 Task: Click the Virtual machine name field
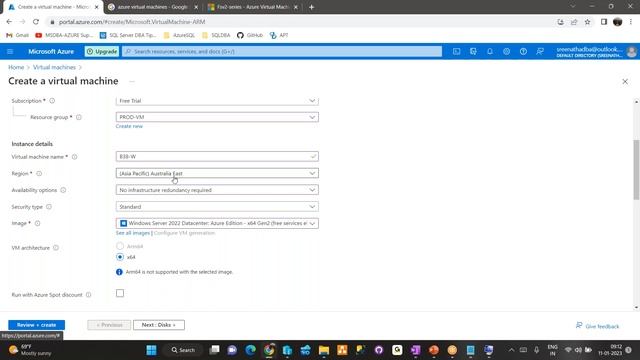[217, 157]
